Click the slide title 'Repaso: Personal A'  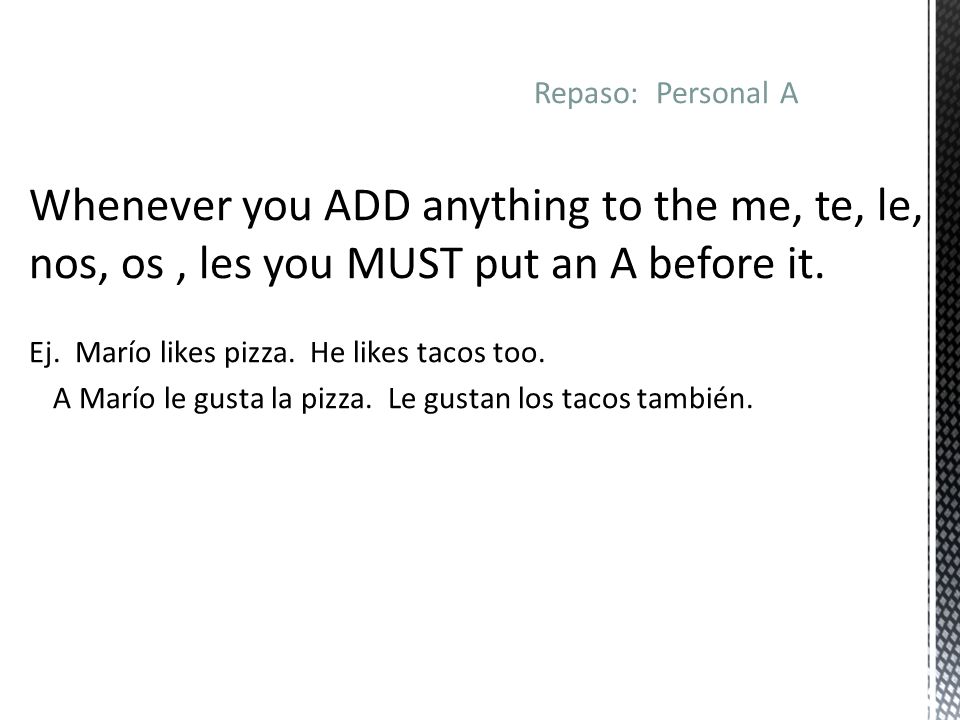666,94
